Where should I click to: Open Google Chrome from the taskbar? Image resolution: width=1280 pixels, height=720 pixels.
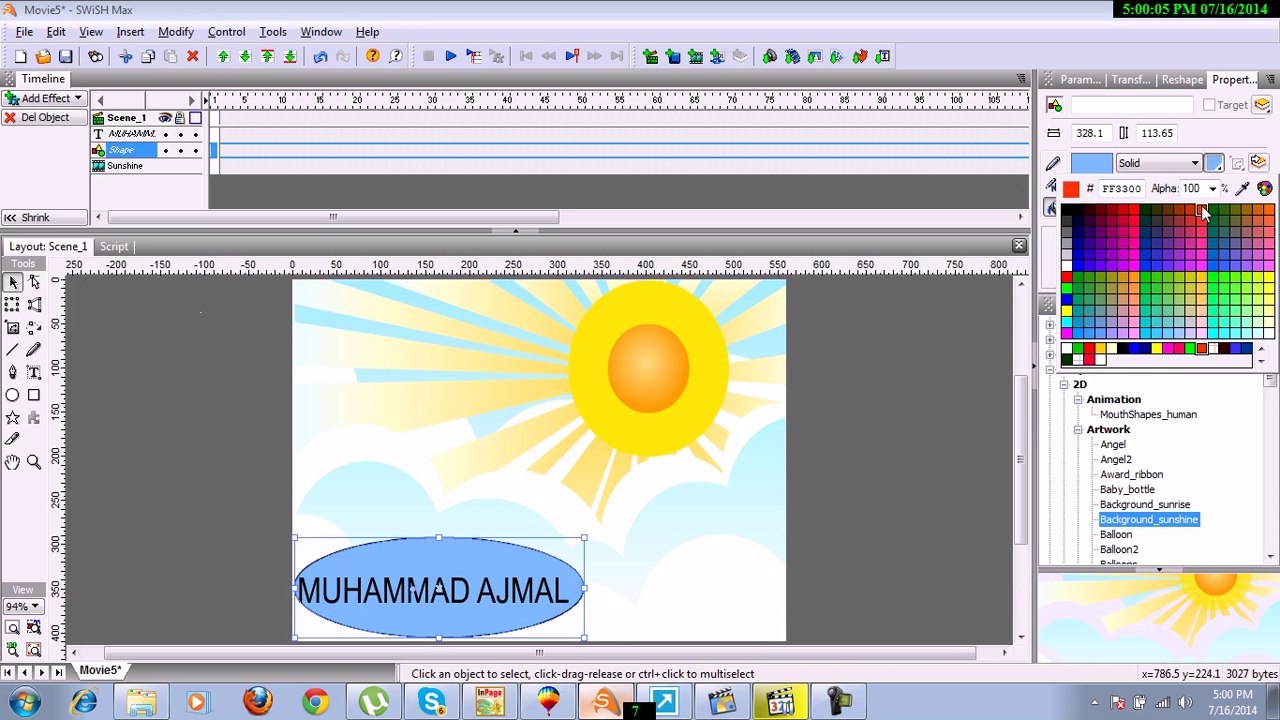pyautogui.click(x=315, y=702)
